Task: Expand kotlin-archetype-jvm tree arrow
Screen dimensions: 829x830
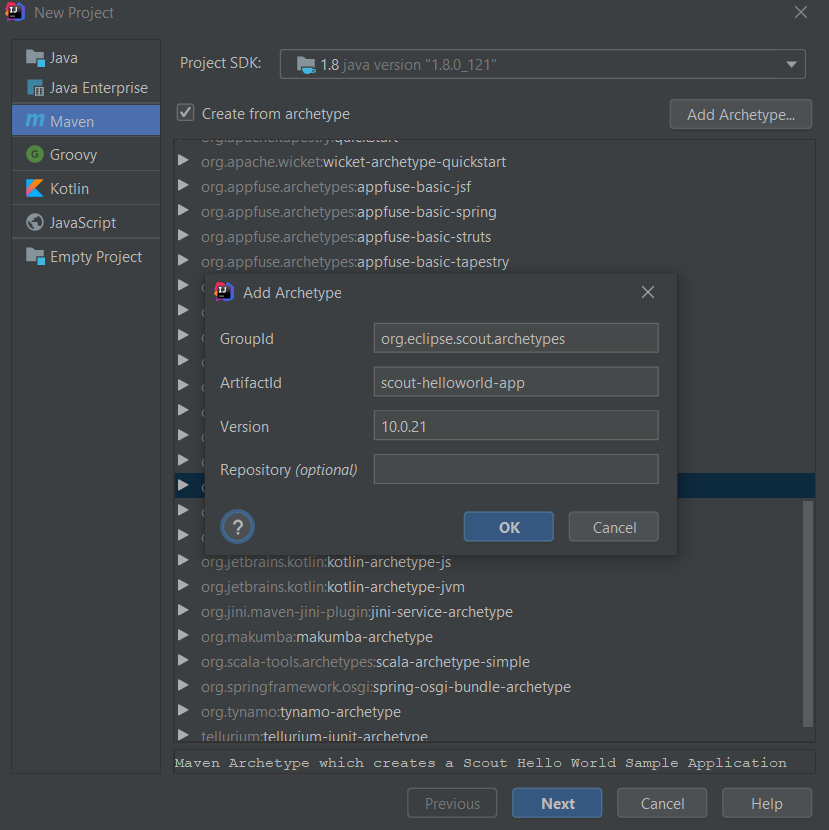Action: coord(183,585)
